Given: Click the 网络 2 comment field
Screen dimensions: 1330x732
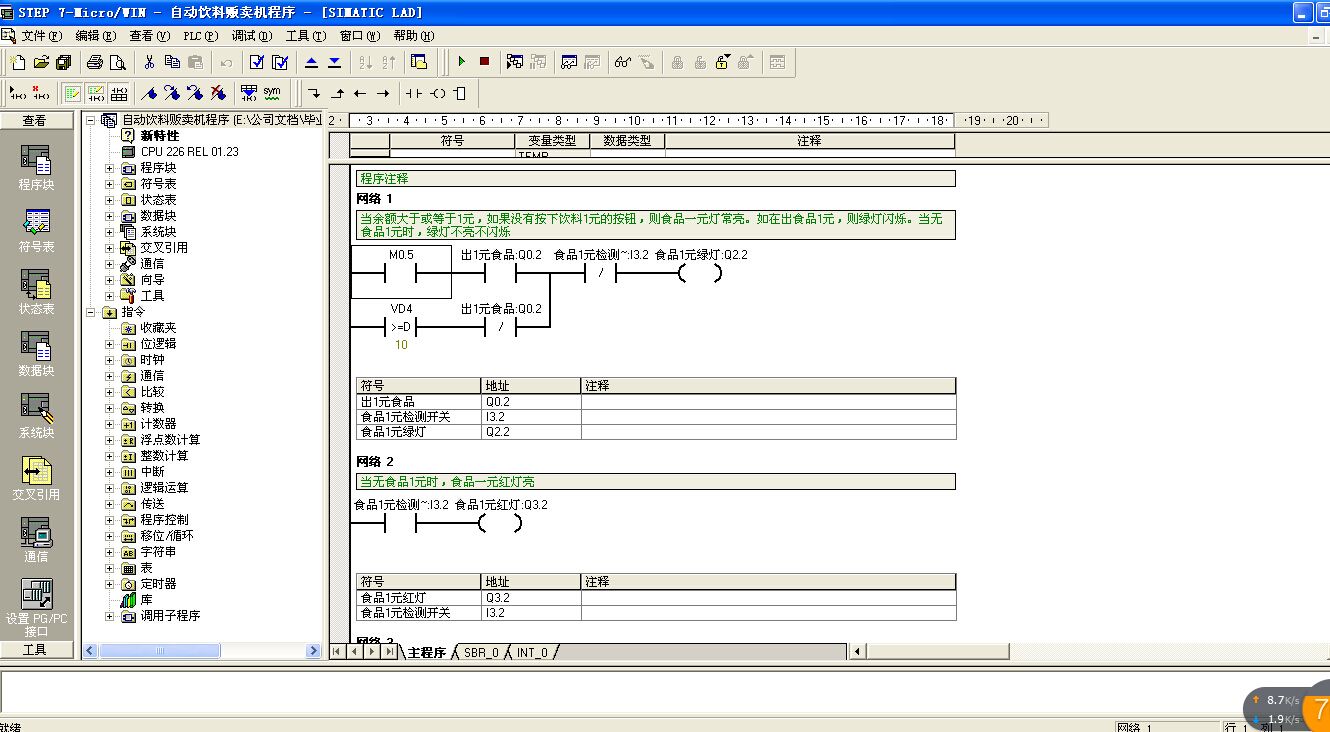Looking at the screenshot, I should pyautogui.click(x=655, y=482).
